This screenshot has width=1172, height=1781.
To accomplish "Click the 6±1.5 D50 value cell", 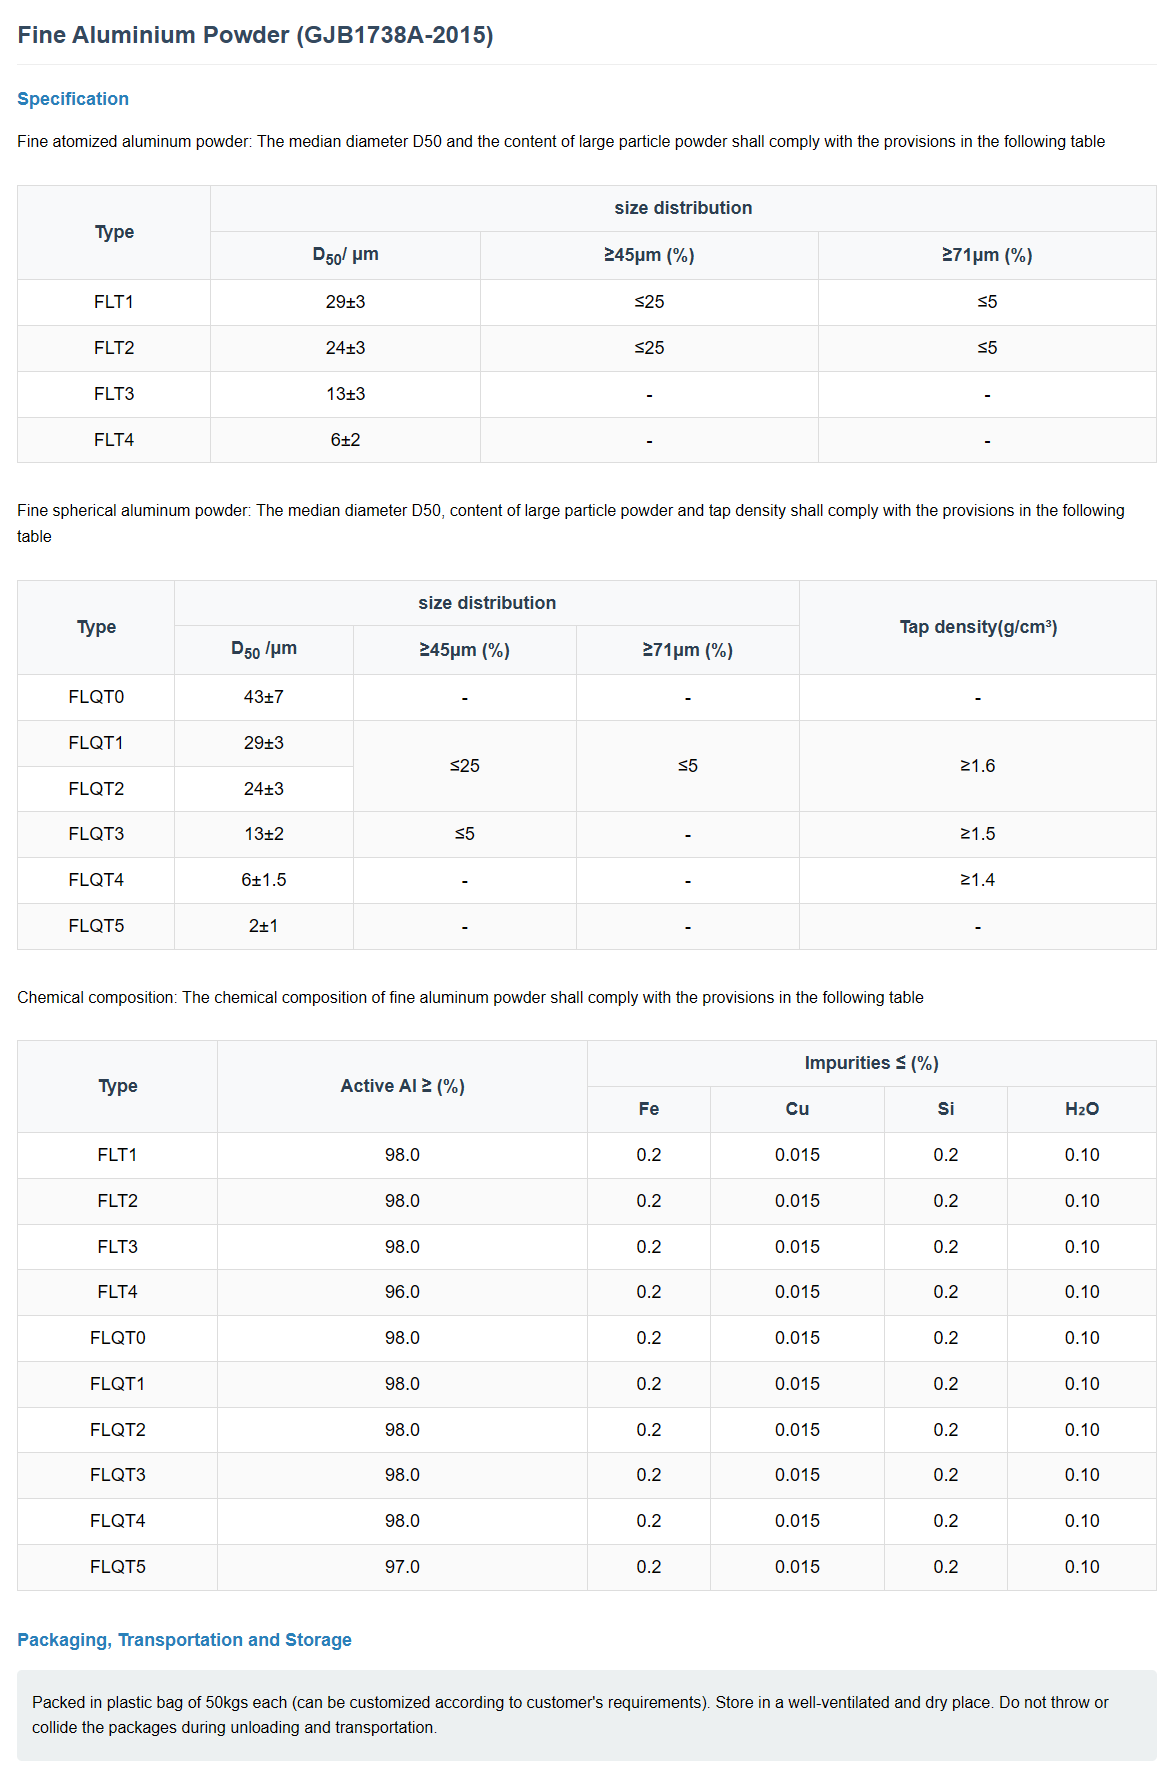I will (264, 880).
